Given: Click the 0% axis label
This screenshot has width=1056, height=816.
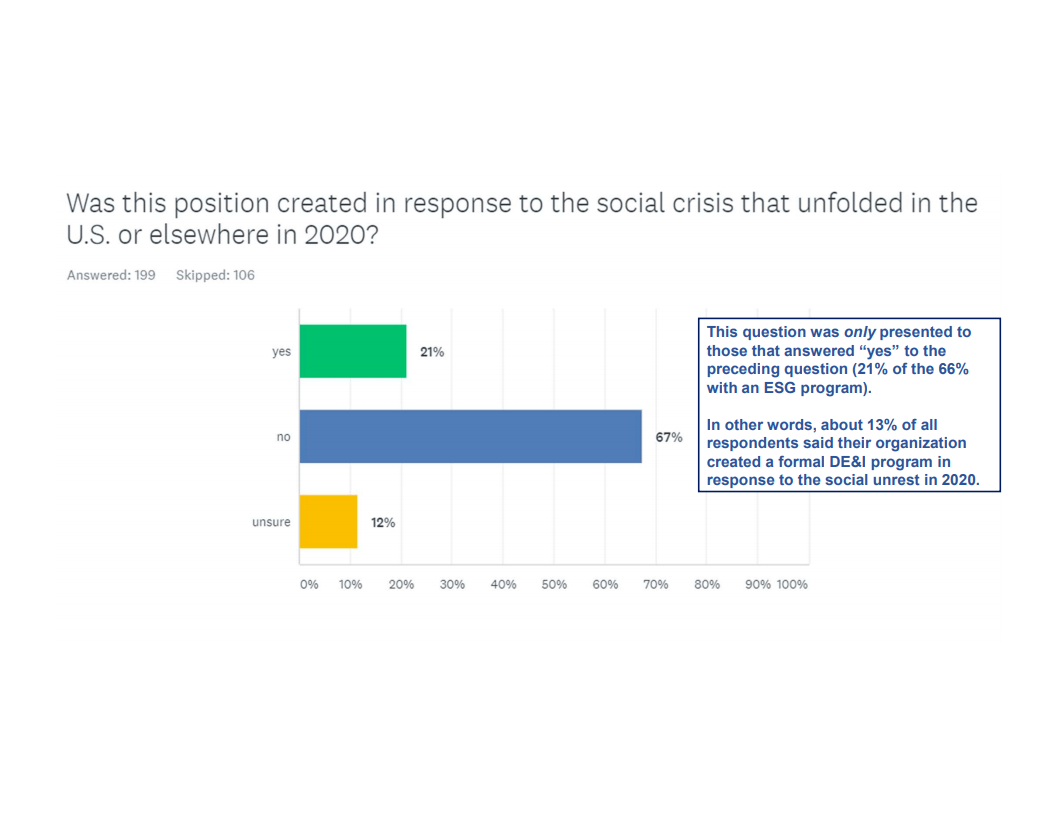Looking at the screenshot, I should (309, 584).
